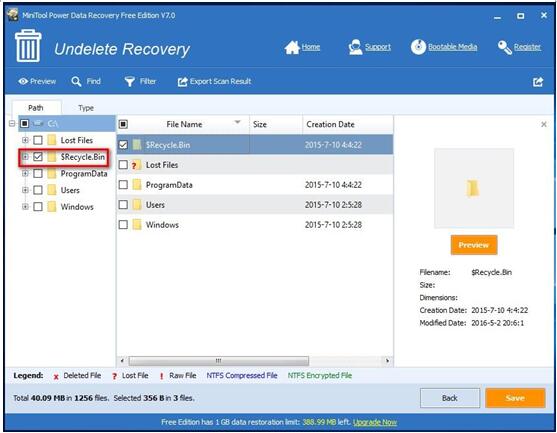The width and height of the screenshot is (557, 433).
Task: Check the Windows row in file list
Action: click(x=123, y=224)
